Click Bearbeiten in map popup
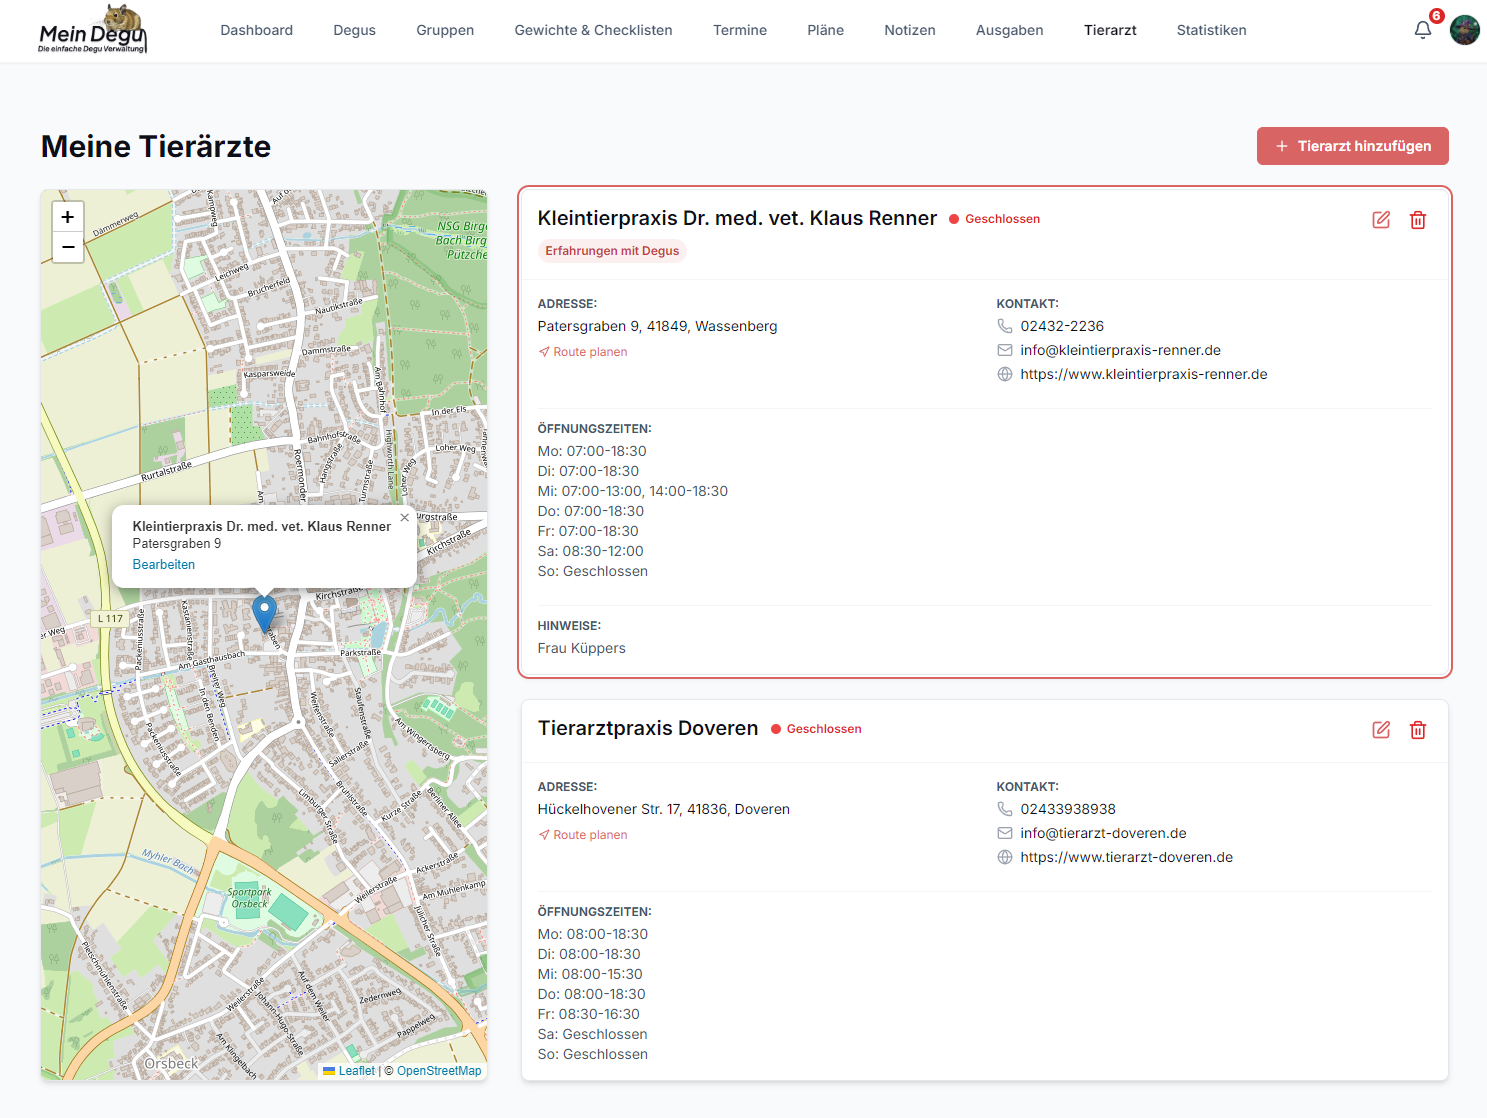Image resolution: width=1487 pixels, height=1118 pixels. tap(164, 564)
